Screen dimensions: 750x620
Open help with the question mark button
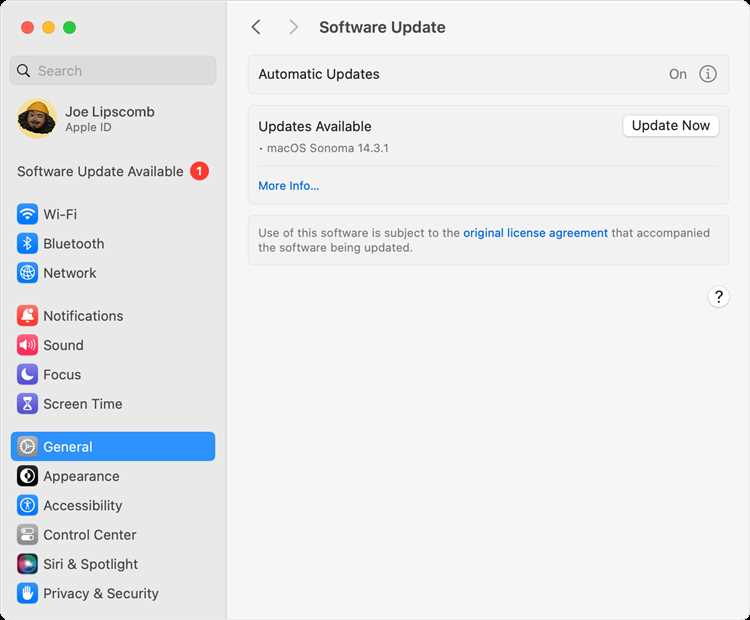tap(718, 297)
